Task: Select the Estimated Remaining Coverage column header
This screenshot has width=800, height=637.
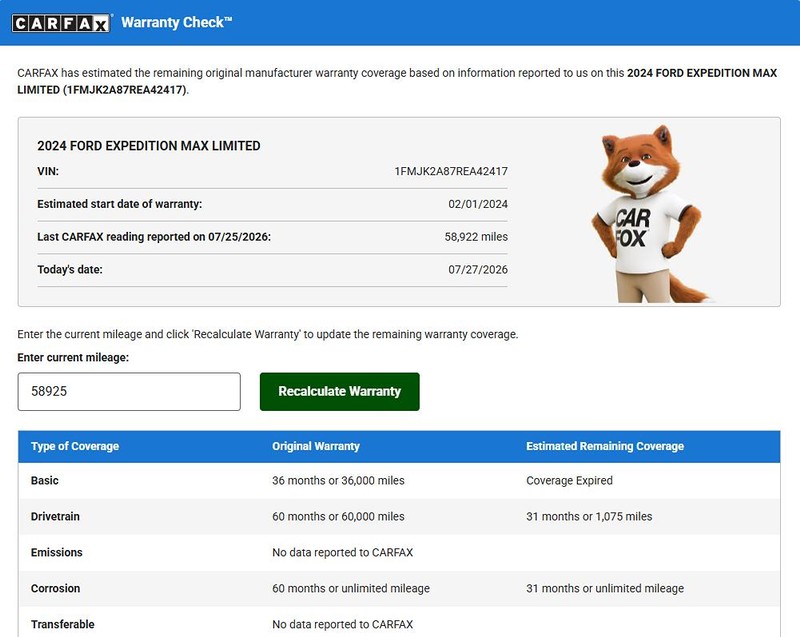Action: 605,446
